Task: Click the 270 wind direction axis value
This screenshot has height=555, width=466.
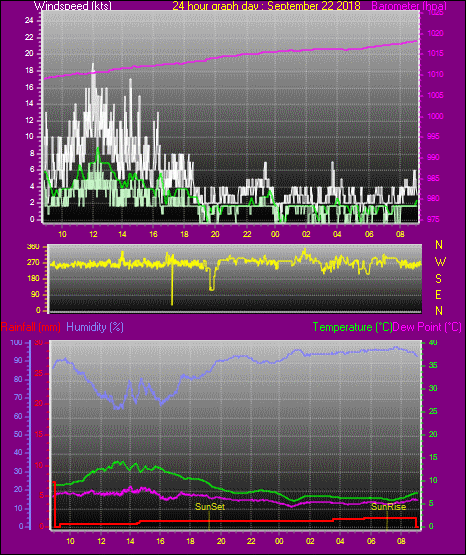Action: pyautogui.click(x=33, y=263)
